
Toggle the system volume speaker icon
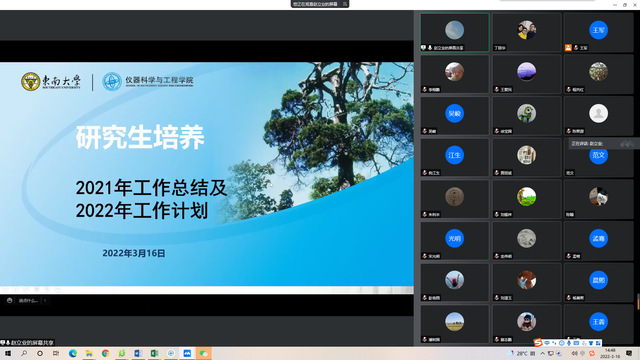[574, 353]
